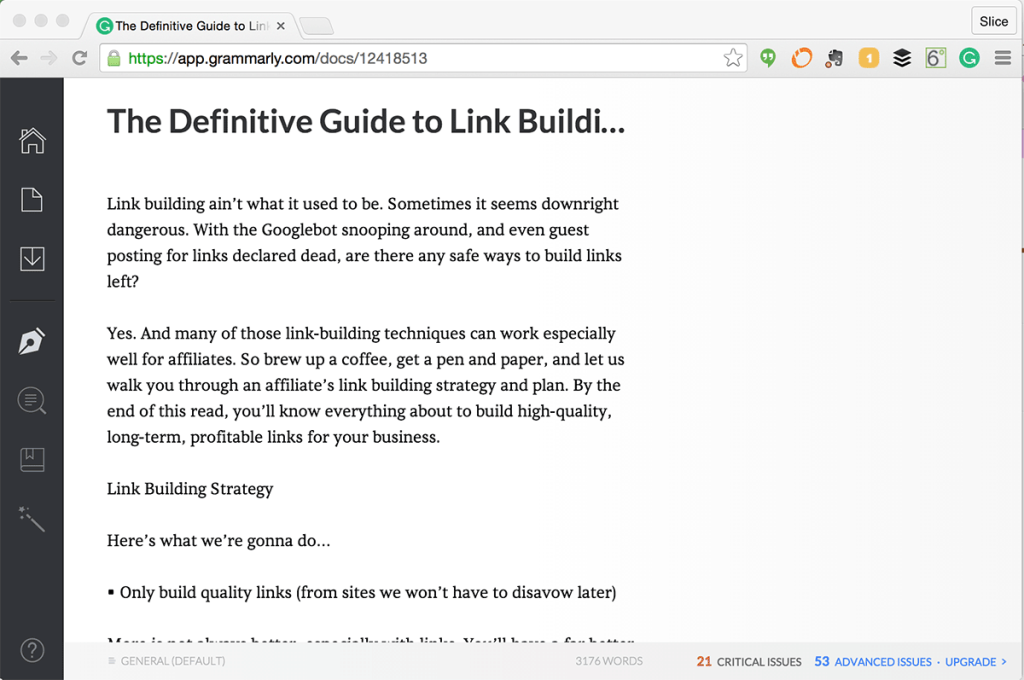Click the green Hangouts quote extension icon
This screenshot has width=1024, height=680.
coord(769,58)
